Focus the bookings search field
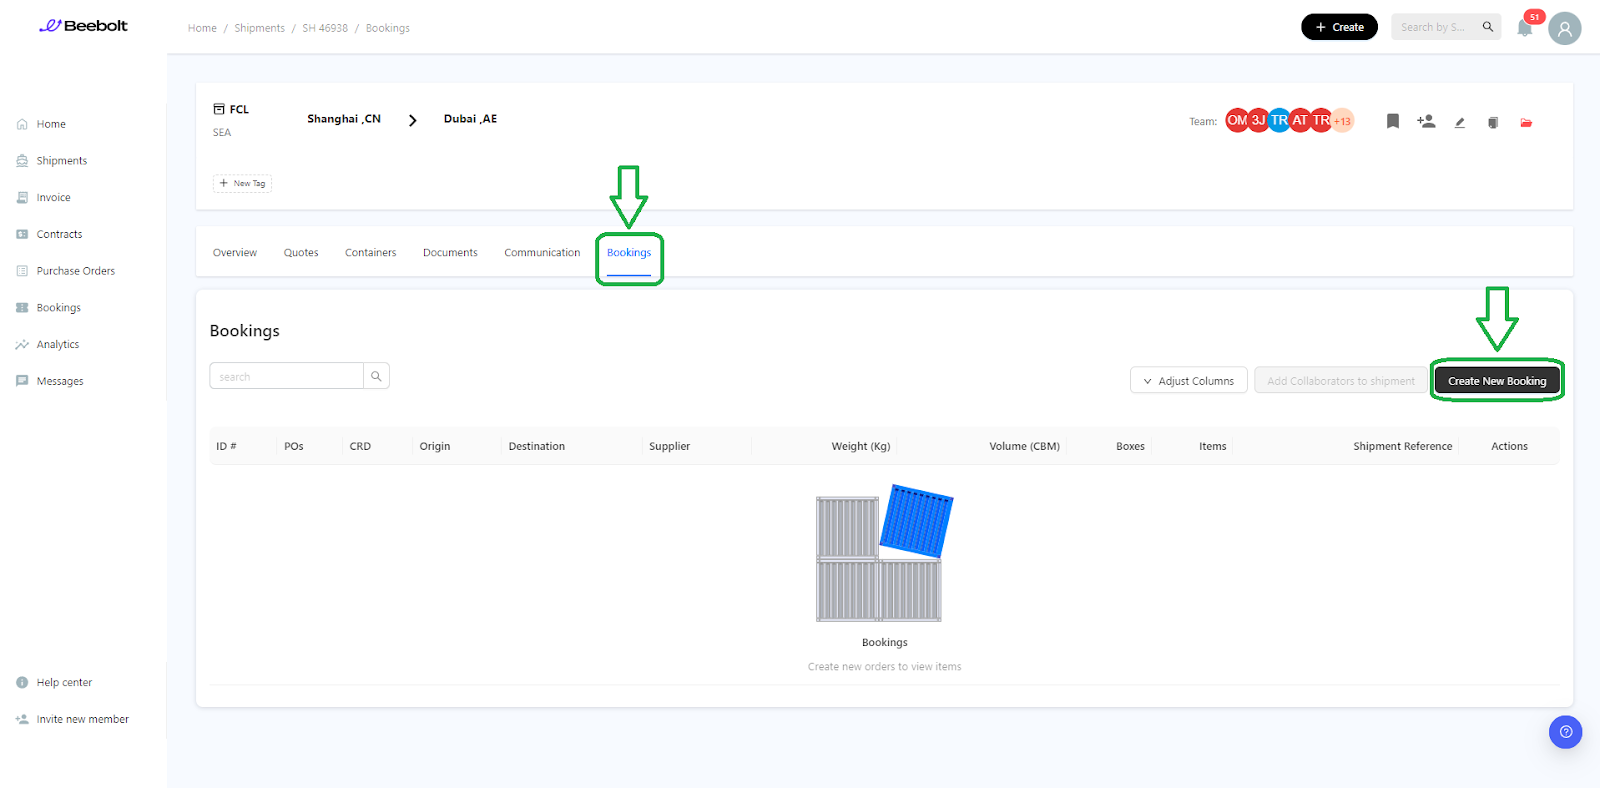The image size is (1600, 788). [287, 377]
